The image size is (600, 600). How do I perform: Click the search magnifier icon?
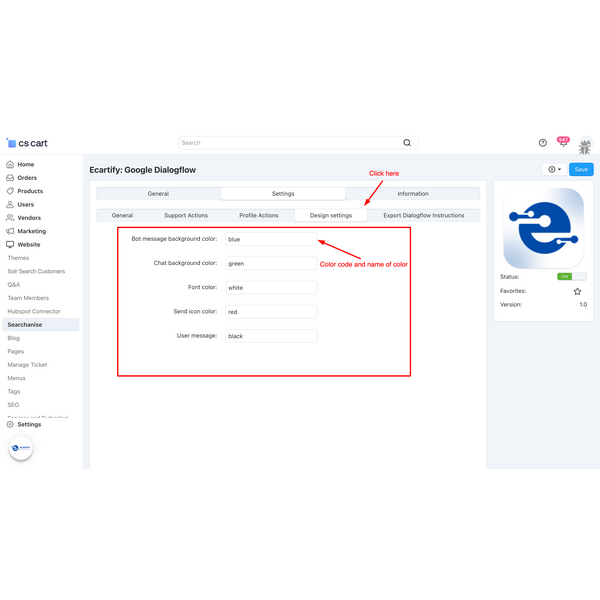(x=407, y=143)
